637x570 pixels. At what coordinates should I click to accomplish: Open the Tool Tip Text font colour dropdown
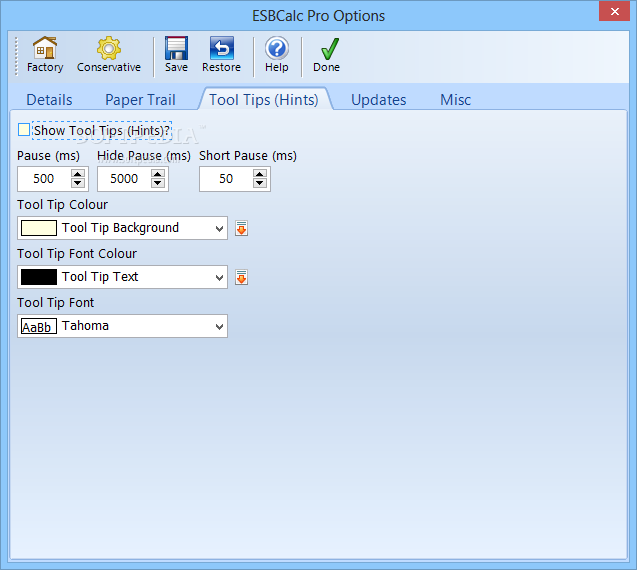click(219, 277)
